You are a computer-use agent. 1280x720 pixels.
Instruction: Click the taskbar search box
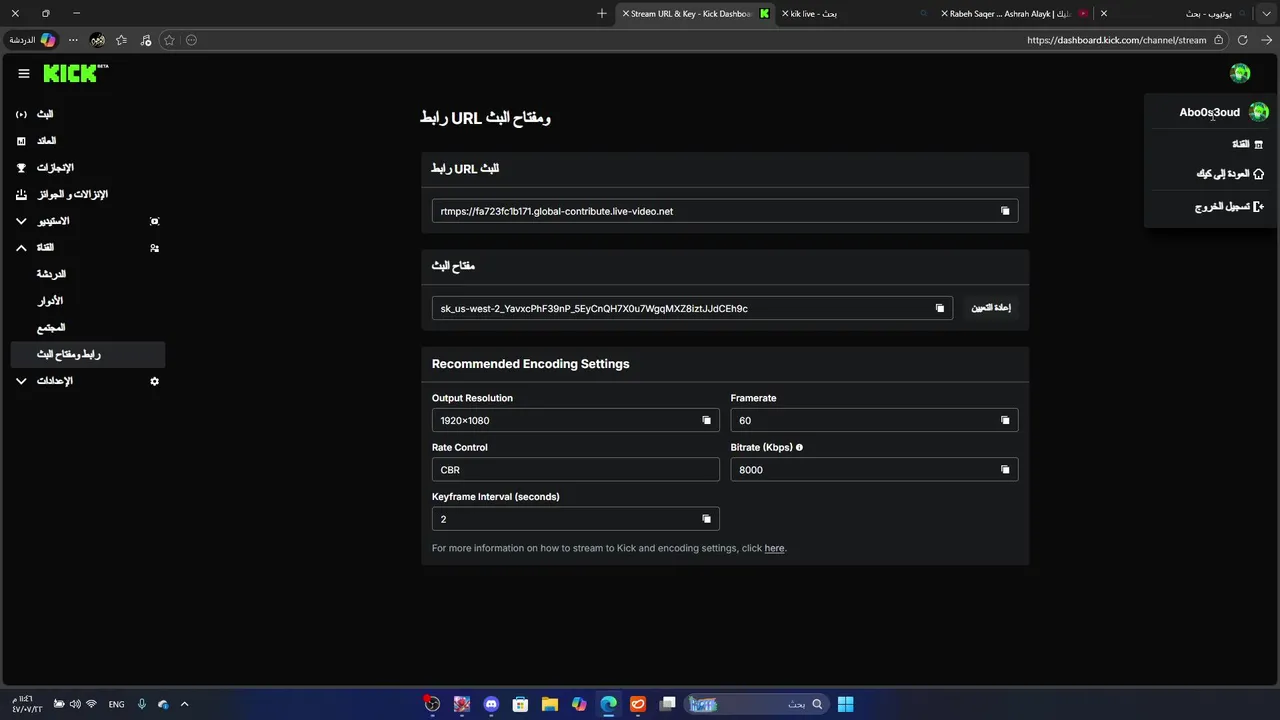pos(757,704)
